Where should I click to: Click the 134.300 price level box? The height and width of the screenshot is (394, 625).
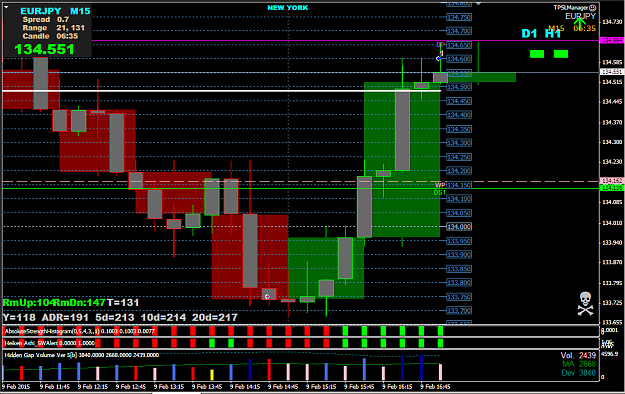coord(459,143)
